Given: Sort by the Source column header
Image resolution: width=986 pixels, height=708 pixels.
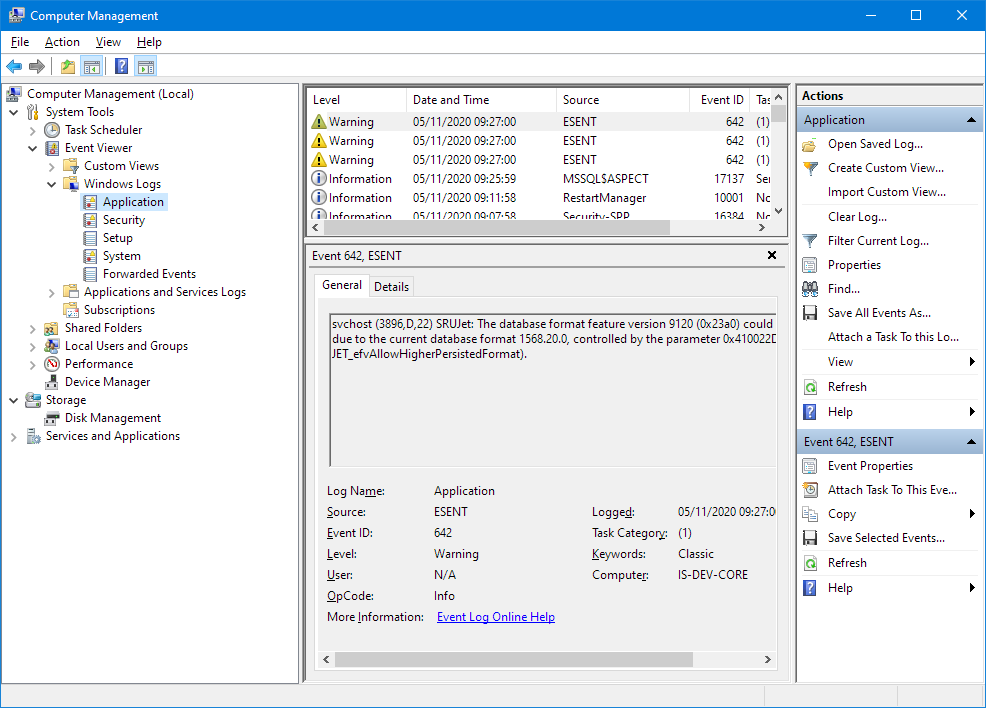Looking at the screenshot, I should [x=623, y=100].
